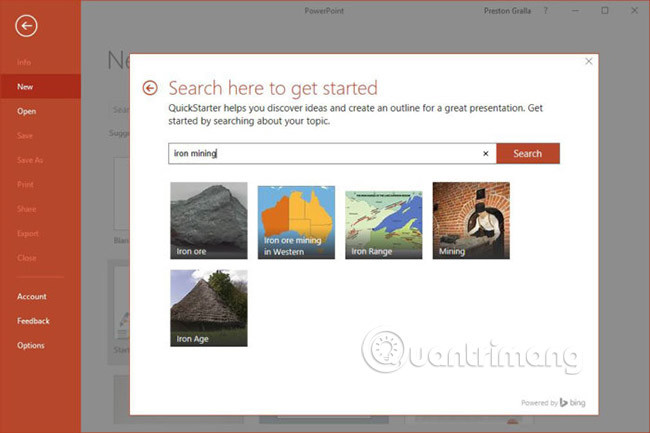The width and height of the screenshot is (650, 433).
Task: Go back using the QuickStarter dialog arrow
Action: click(150, 88)
